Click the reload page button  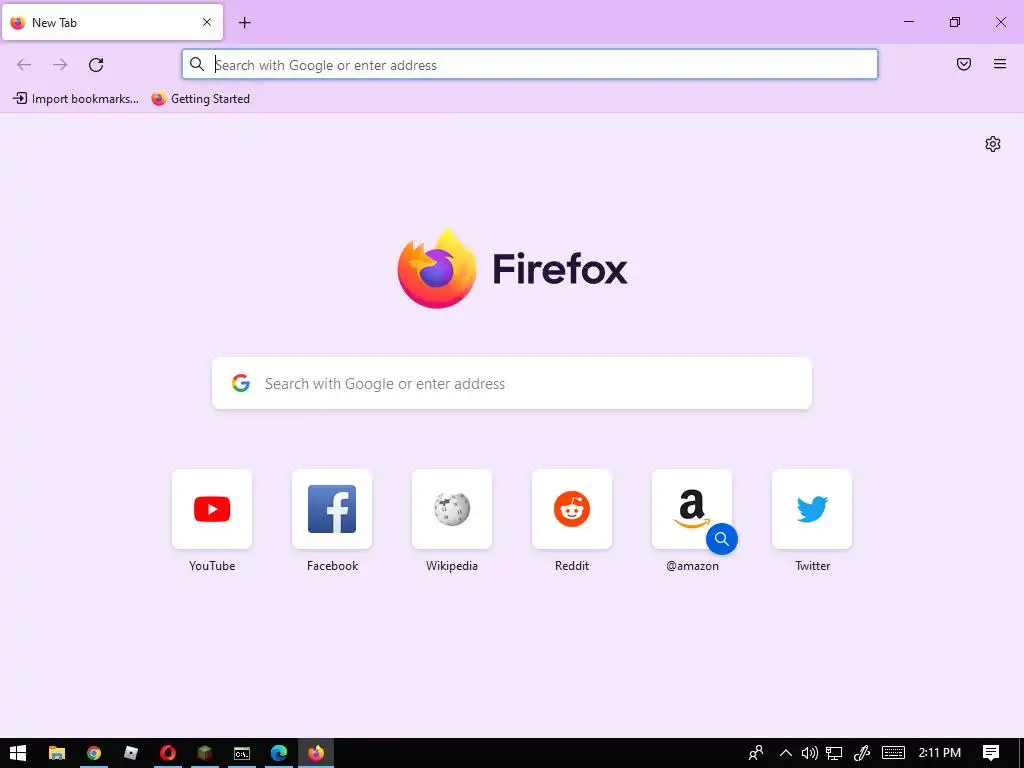coord(96,65)
